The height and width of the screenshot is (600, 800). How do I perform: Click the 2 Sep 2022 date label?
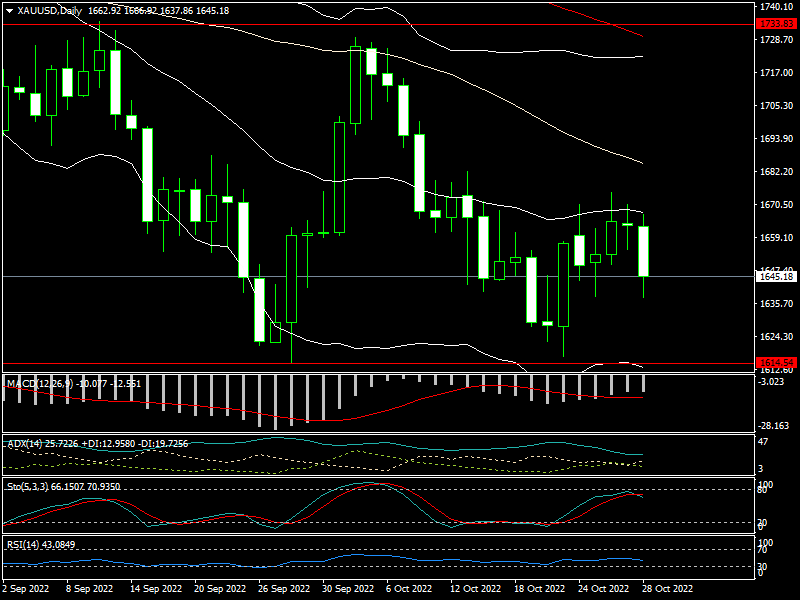[28, 591]
